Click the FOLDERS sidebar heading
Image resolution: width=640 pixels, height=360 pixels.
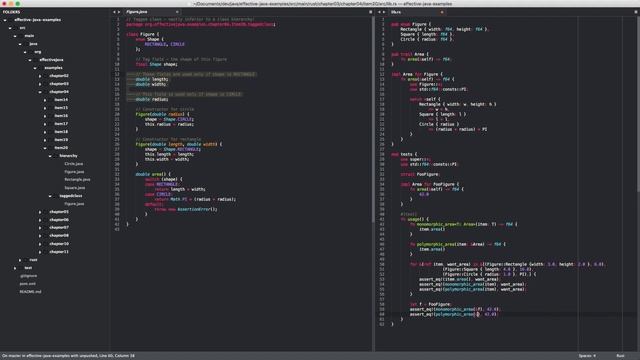[11, 12]
